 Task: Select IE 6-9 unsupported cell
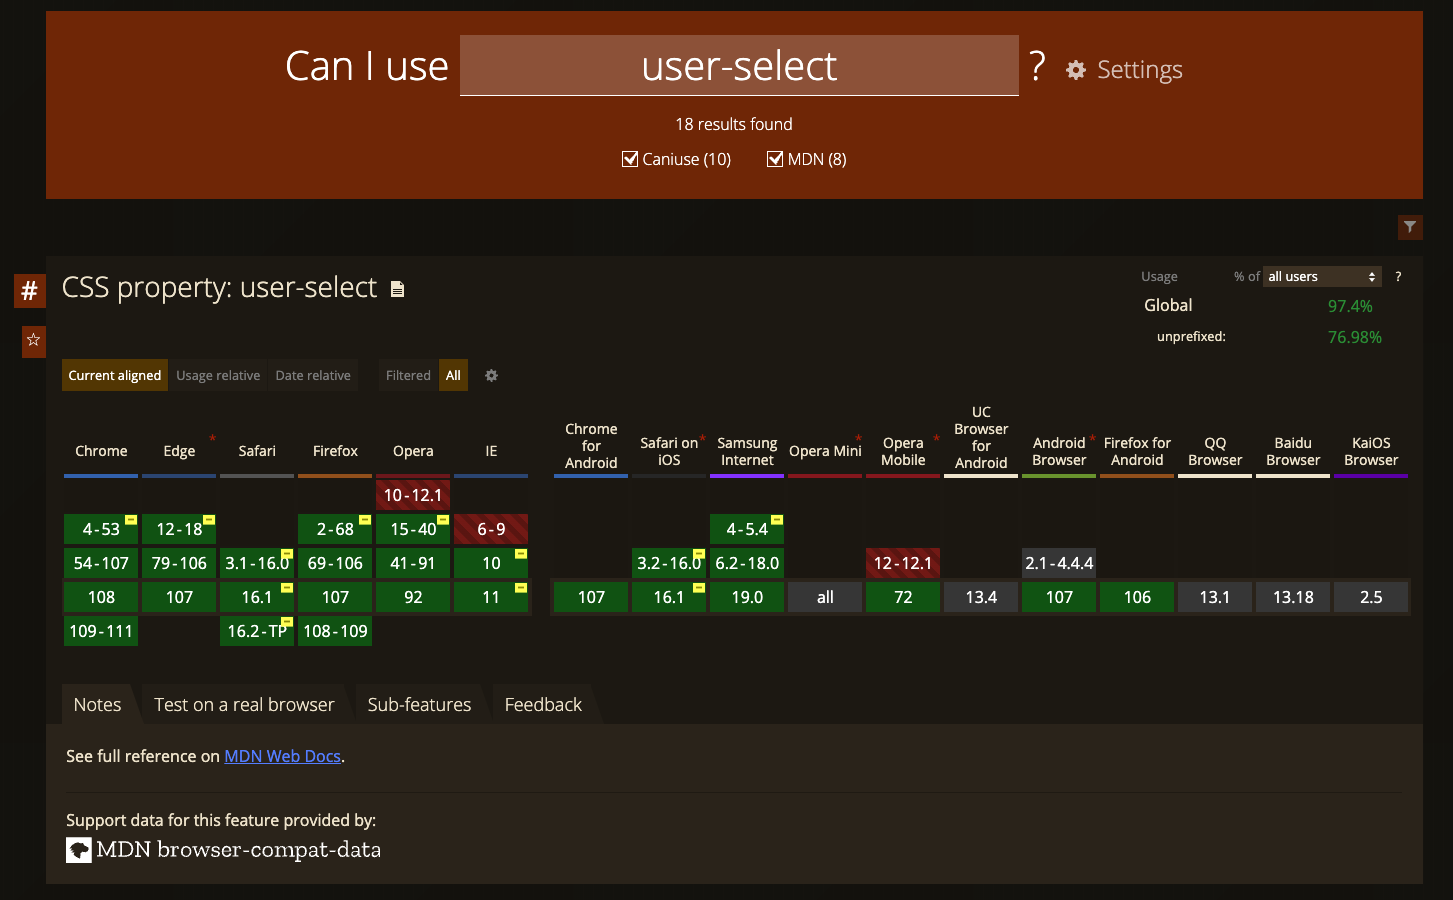click(491, 529)
